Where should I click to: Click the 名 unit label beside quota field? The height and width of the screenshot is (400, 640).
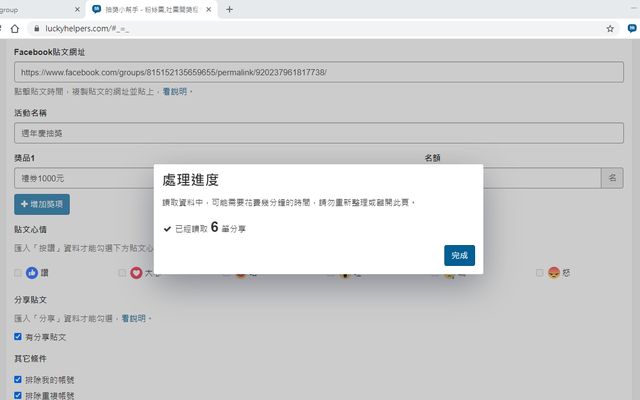pyautogui.click(x=612, y=178)
